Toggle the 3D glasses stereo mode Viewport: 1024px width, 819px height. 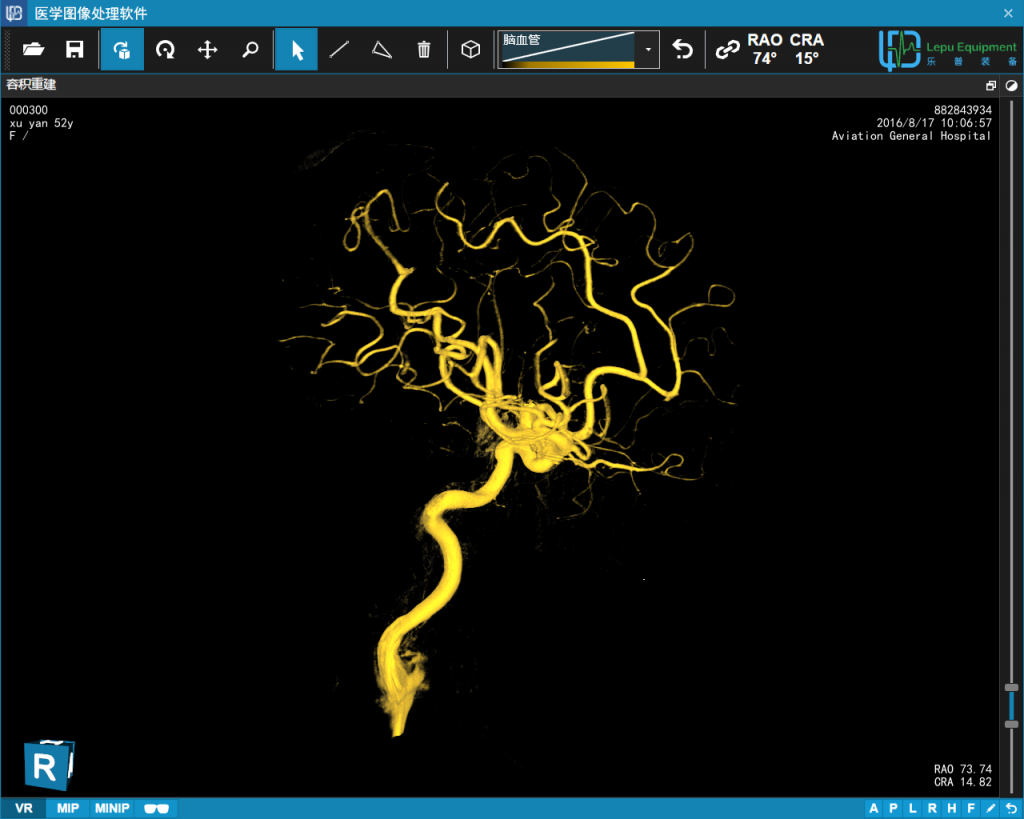pos(155,808)
